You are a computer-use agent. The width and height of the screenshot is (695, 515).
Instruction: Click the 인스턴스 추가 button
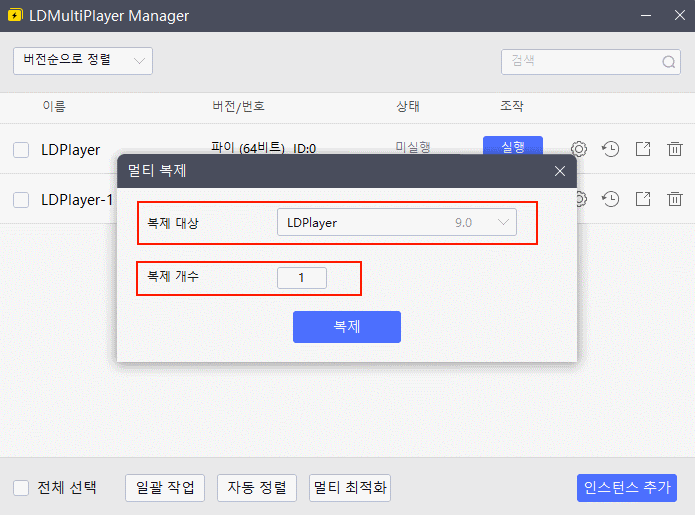627,488
